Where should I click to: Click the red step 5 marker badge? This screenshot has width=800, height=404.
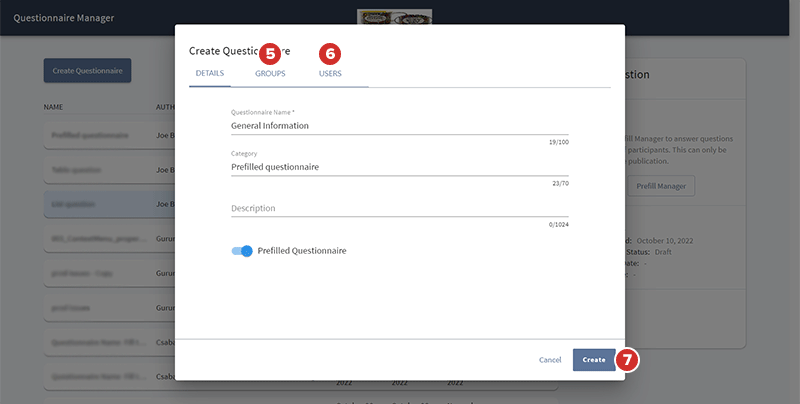270,53
